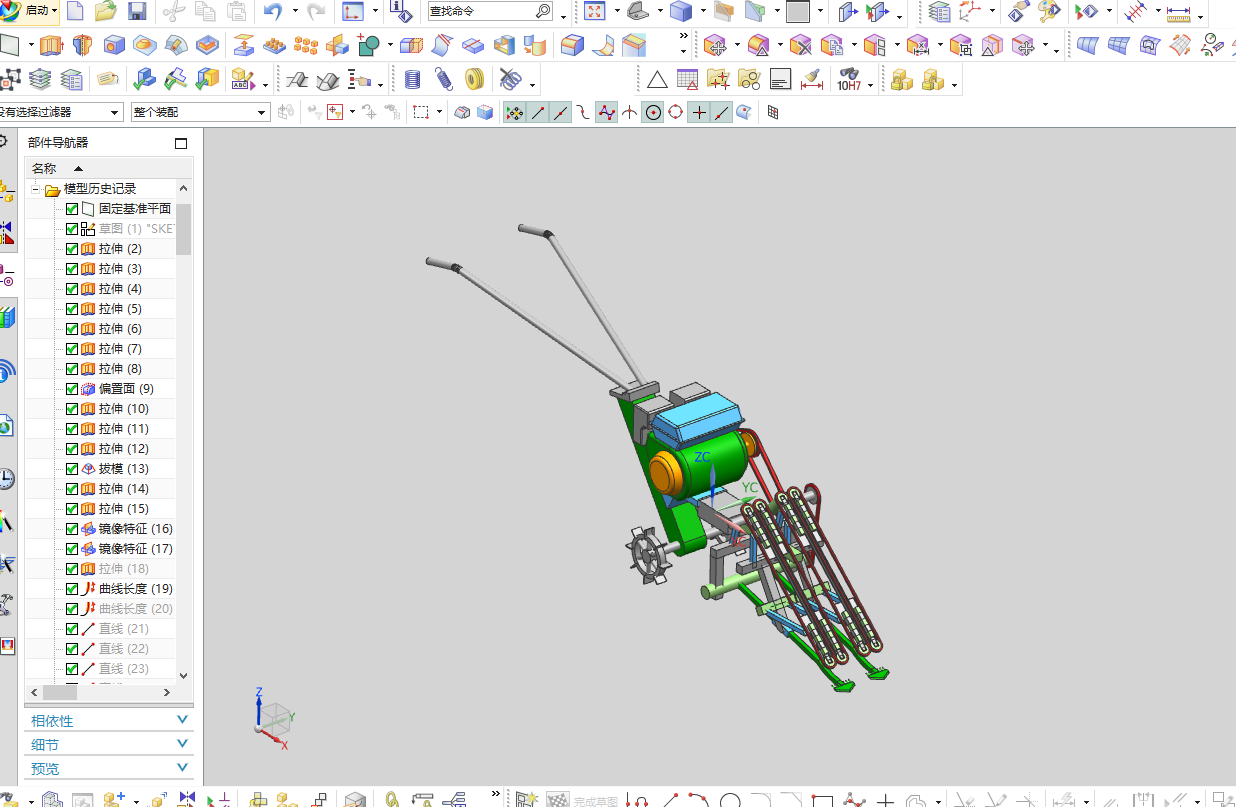
Task: Uncheck the 拉伸 (2) feature checkbox
Action: (x=72, y=249)
